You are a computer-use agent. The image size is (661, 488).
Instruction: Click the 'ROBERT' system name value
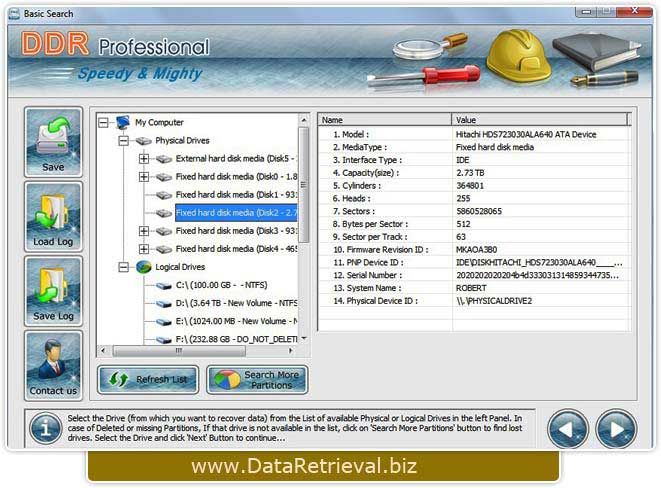(471, 288)
